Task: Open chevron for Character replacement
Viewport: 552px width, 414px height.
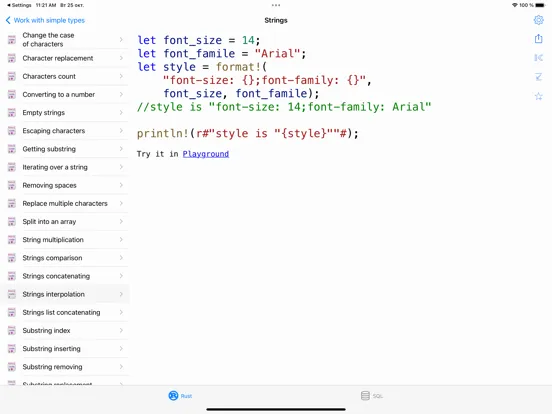Action: tap(121, 58)
